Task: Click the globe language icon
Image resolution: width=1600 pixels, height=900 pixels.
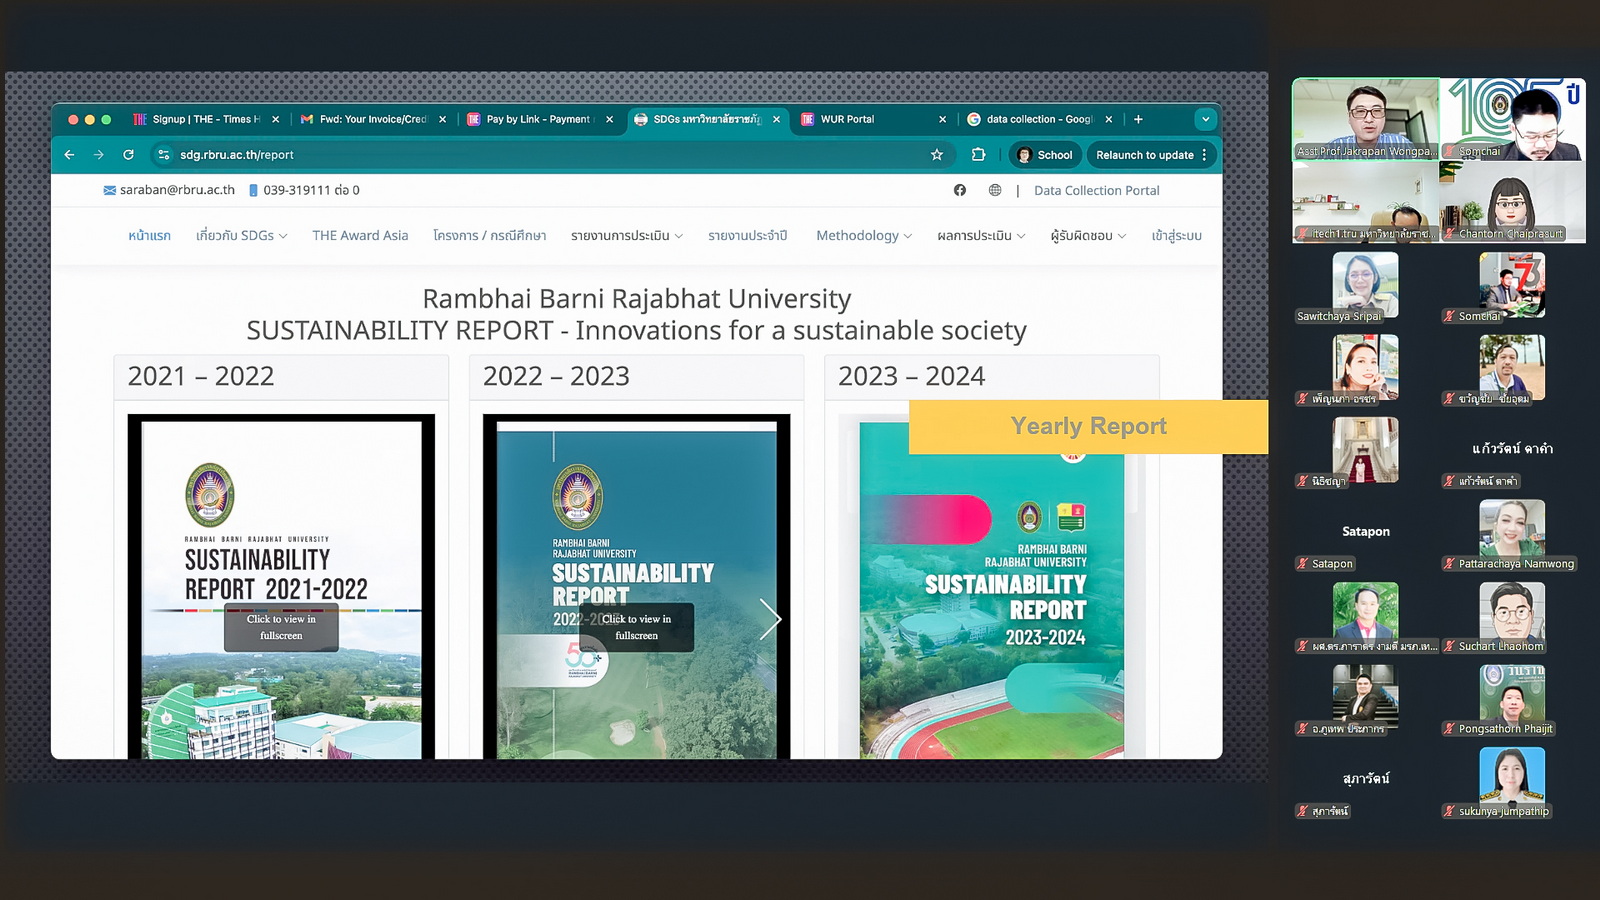Action: 995,190
